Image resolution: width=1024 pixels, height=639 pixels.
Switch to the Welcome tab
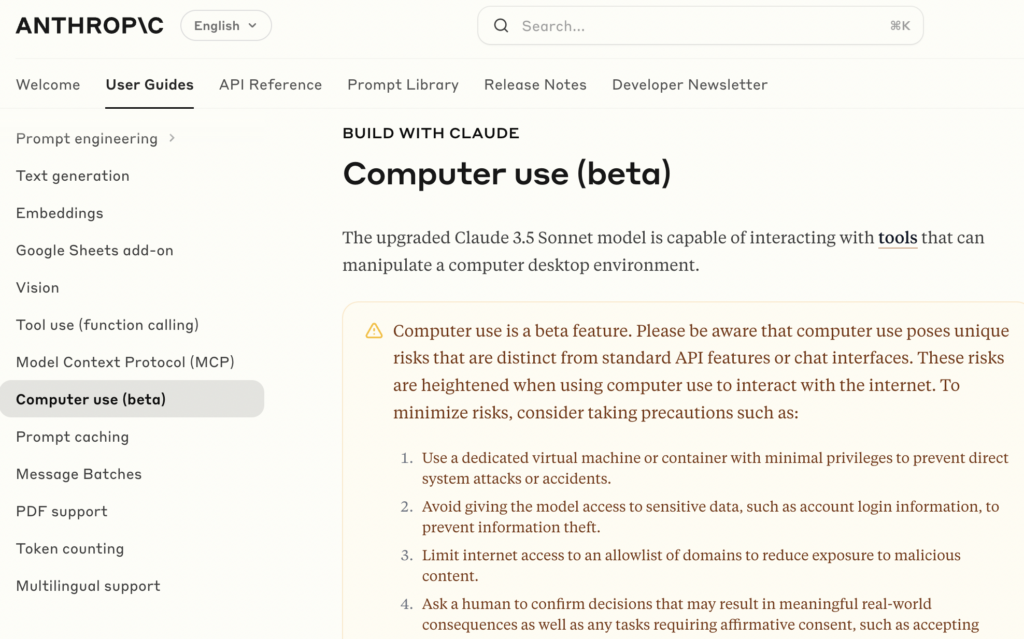pyautogui.click(x=48, y=85)
